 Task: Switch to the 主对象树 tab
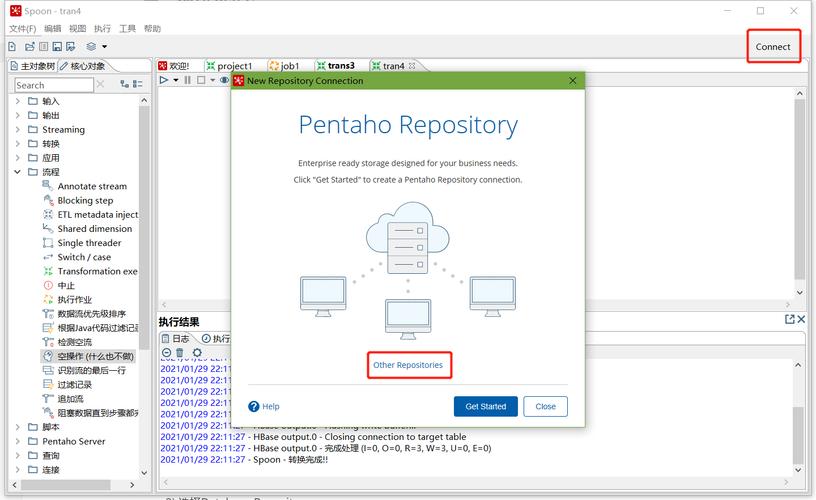pyautogui.click(x=32, y=66)
